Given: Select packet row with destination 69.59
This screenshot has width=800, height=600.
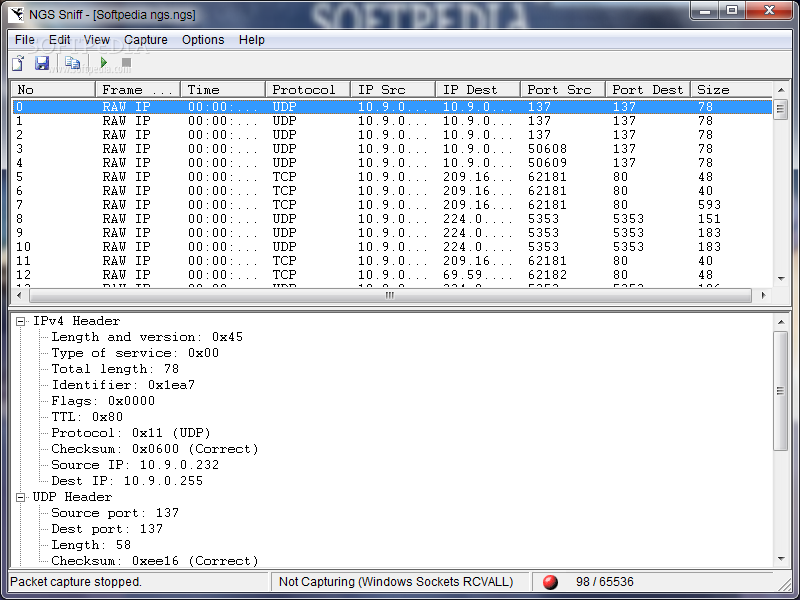Looking at the screenshot, I should 392,275.
